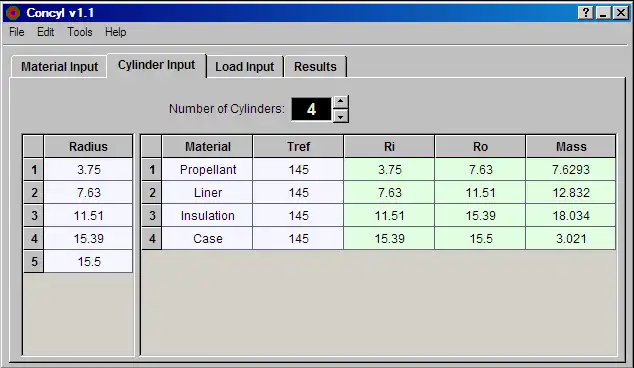The height and width of the screenshot is (368, 634).
Task: Select the Case material cell
Action: pyautogui.click(x=207, y=239)
